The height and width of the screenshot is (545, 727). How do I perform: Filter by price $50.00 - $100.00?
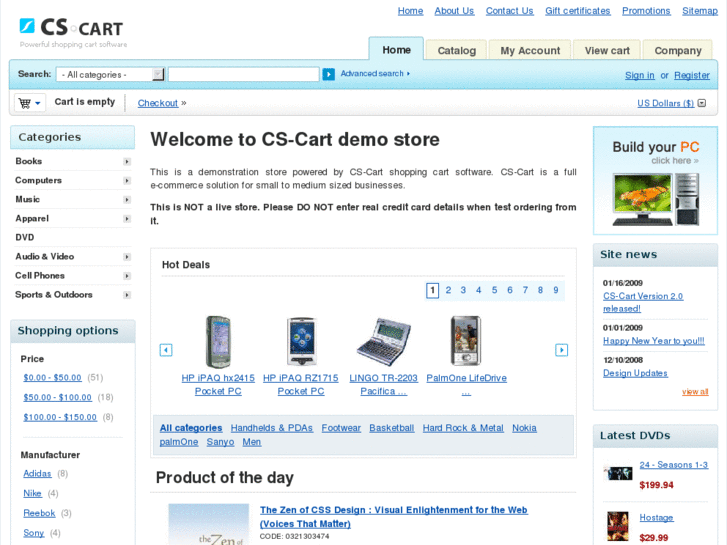click(x=57, y=398)
